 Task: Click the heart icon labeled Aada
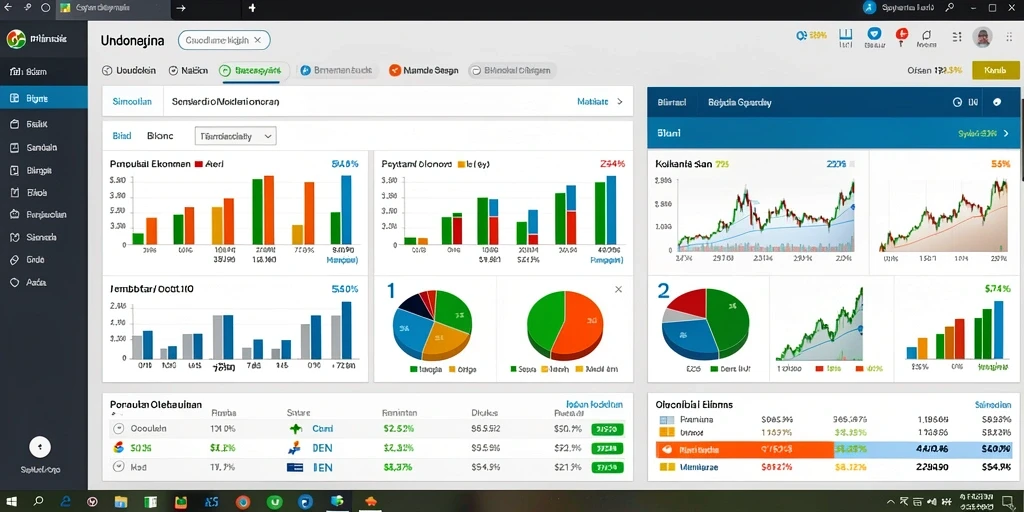click(14, 283)
